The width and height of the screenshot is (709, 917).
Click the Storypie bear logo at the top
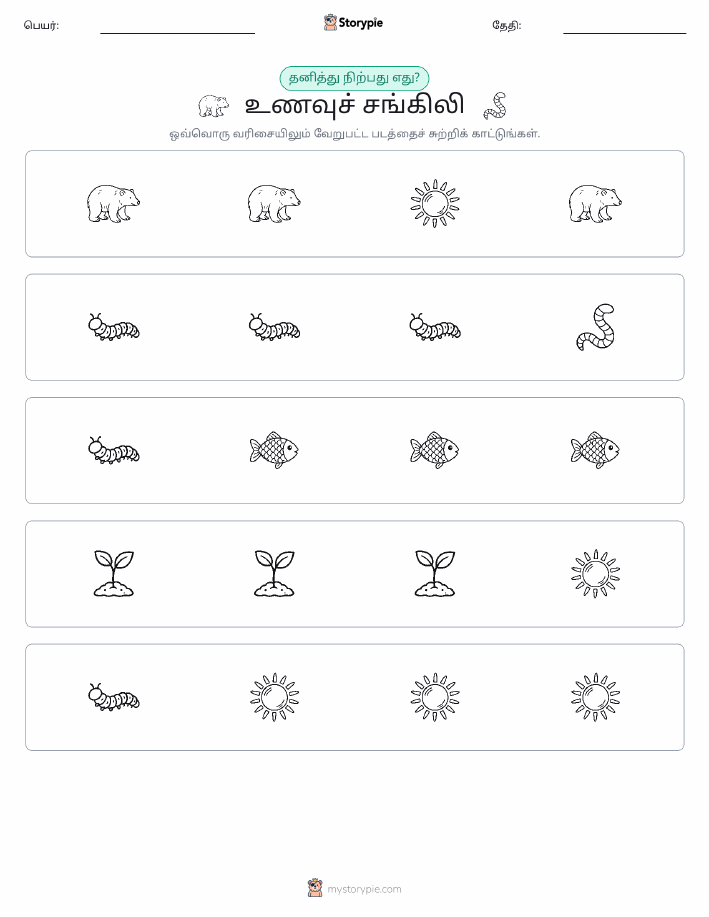(x=331, y=23)
